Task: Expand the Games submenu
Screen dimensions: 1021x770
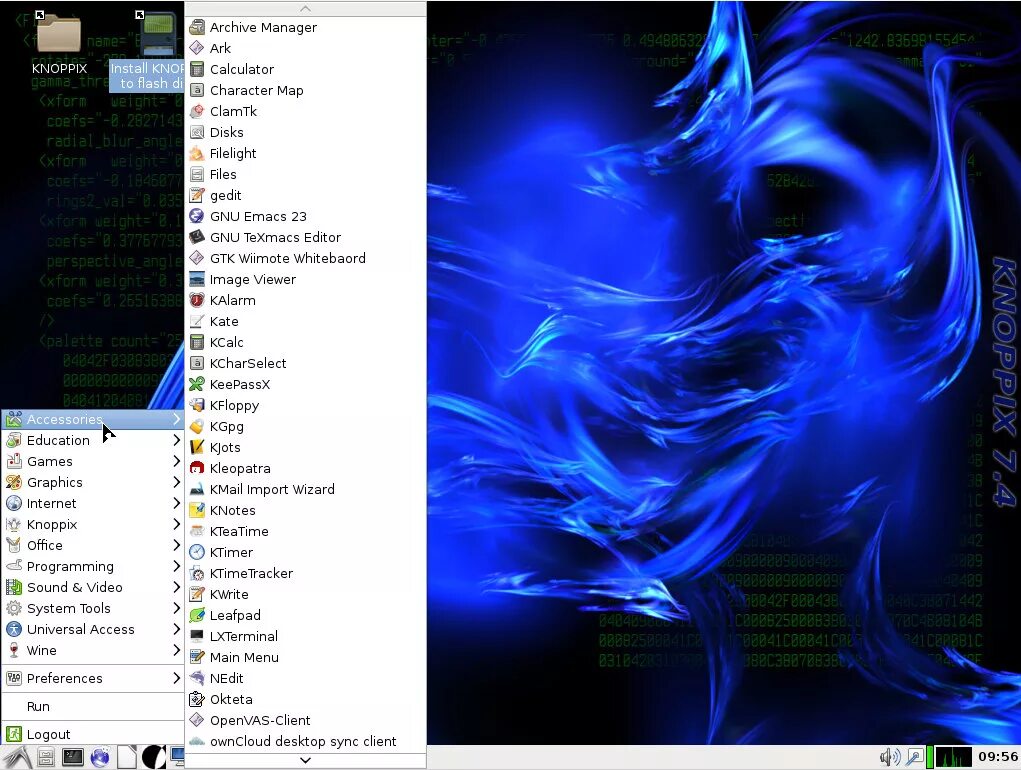Action: pos(93,461)
